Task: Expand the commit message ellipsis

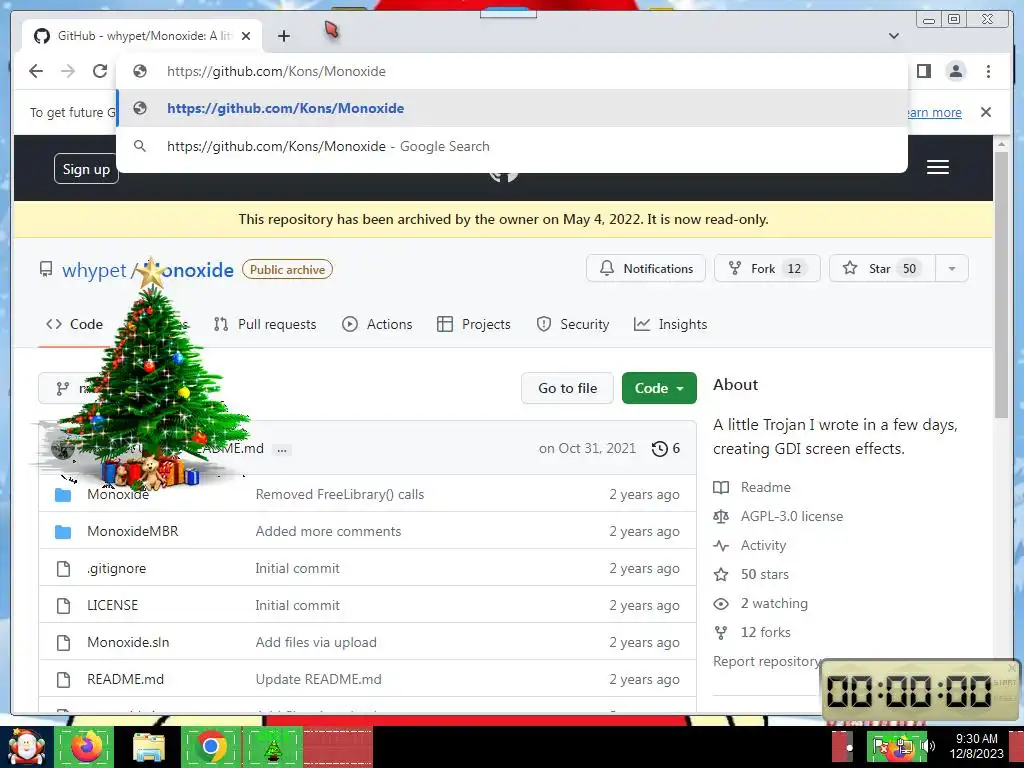Action: (282, 449)
